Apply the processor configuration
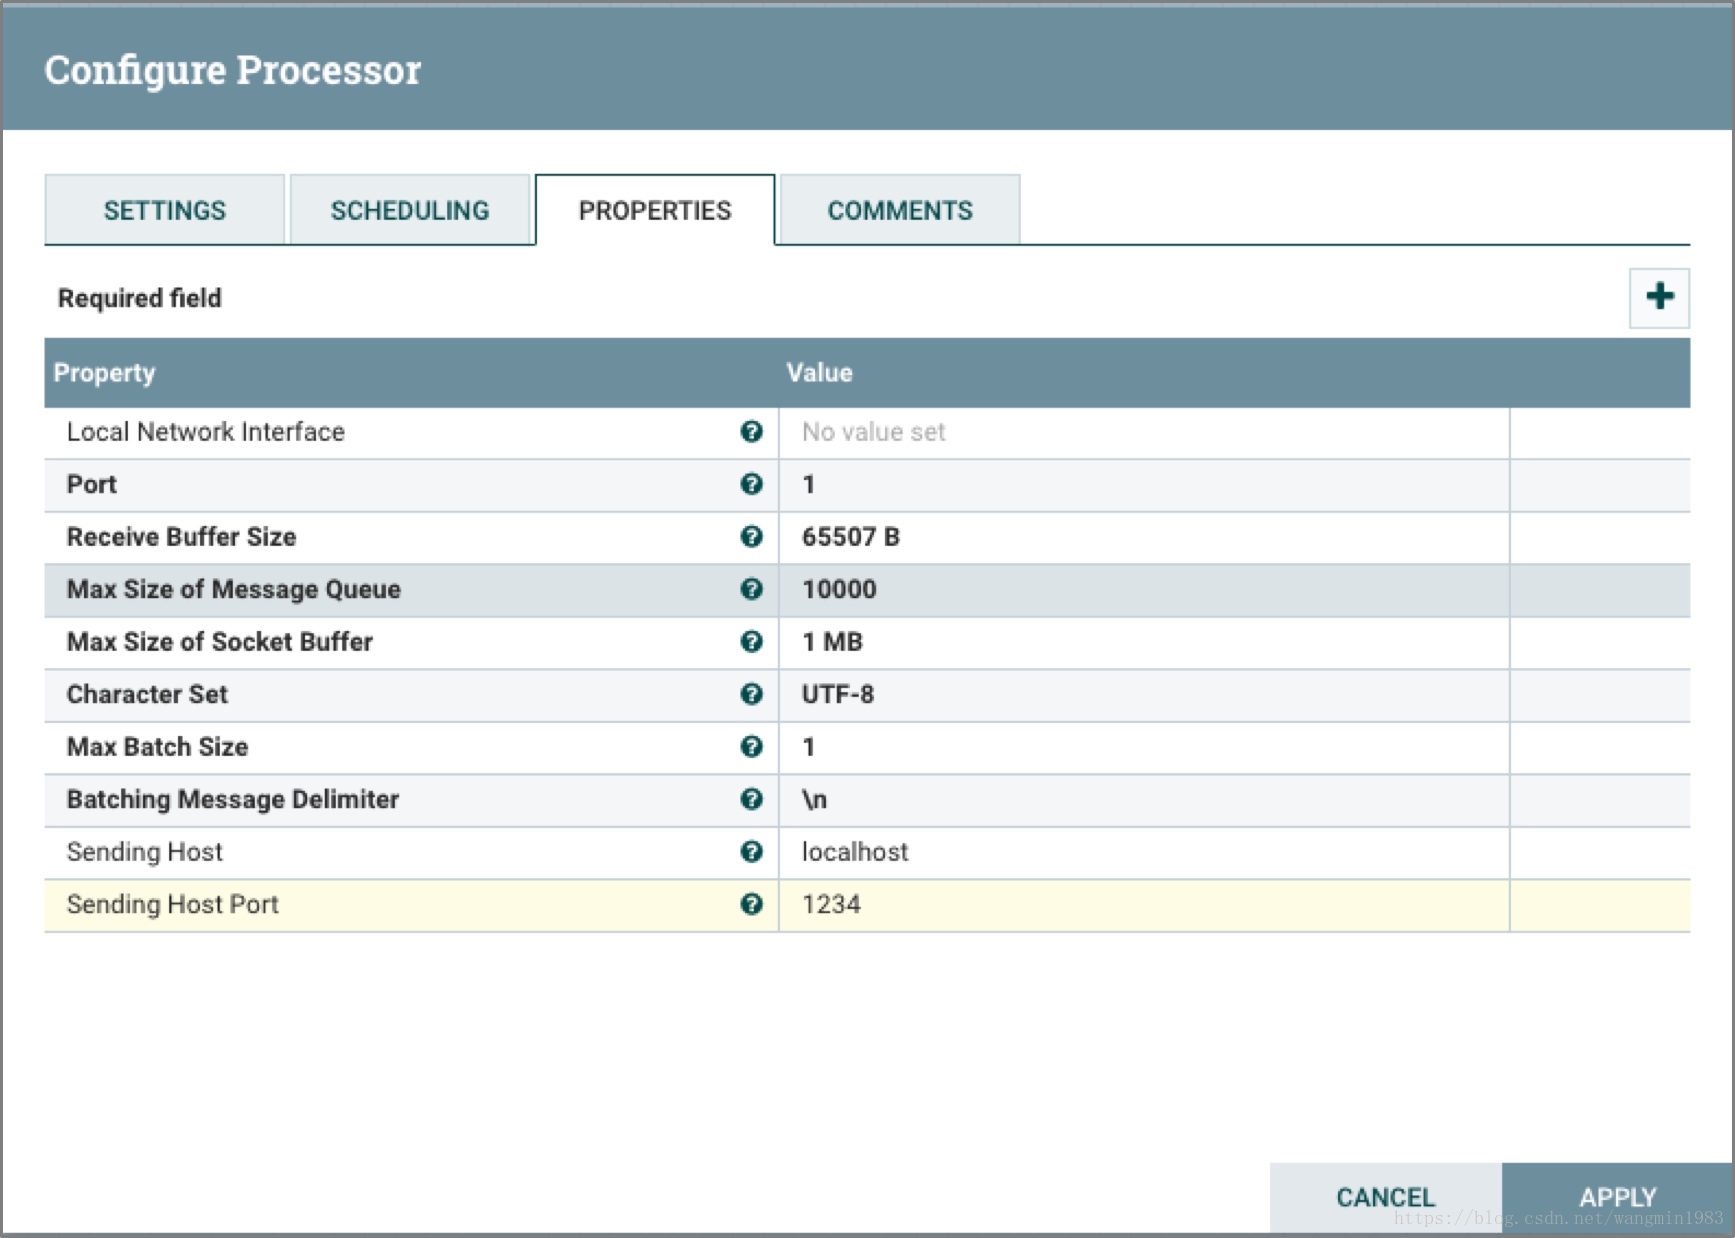 pyautogui.click(x=1617, y=1197)
